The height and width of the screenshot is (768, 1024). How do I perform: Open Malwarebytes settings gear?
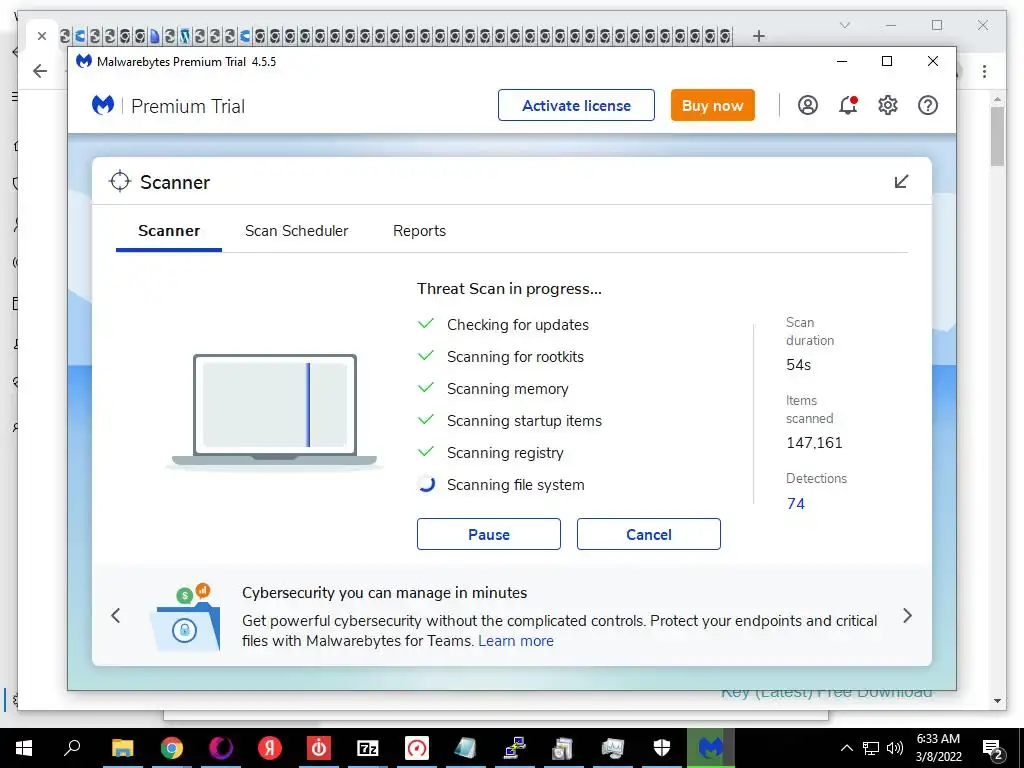pyautogui.click(x=888, y=105)
